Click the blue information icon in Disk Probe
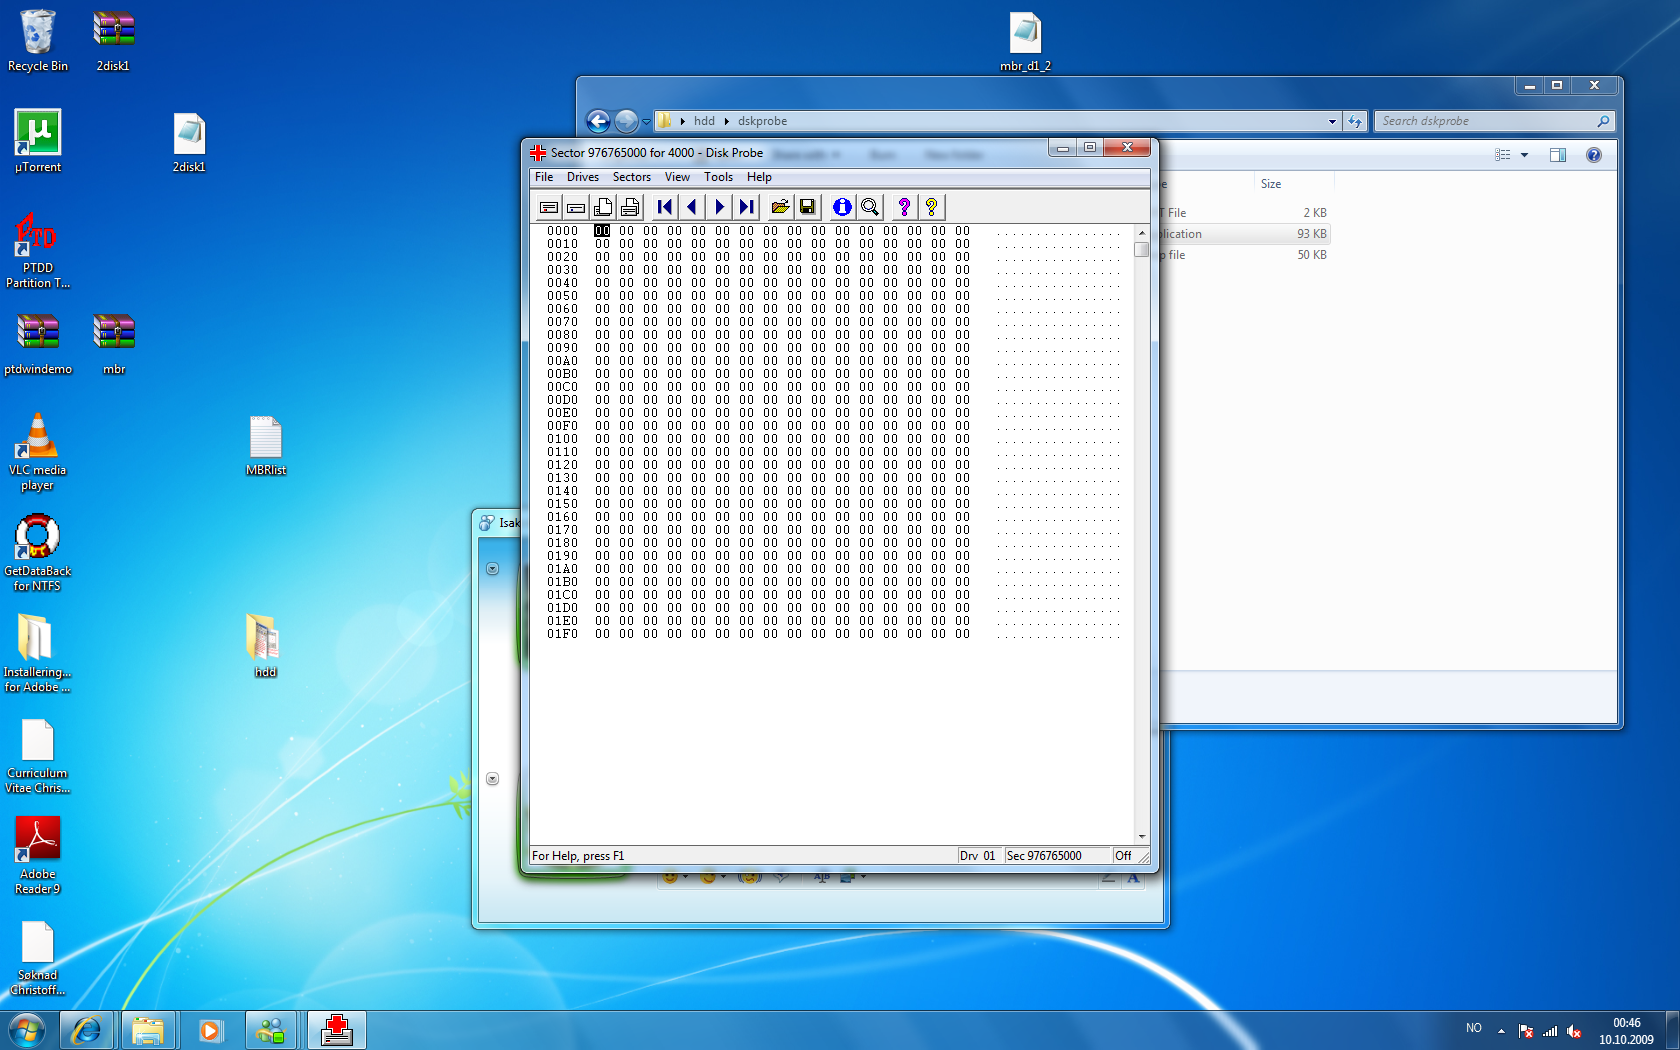Screen dimensions: 1680x1050 [x=842, y=207]
